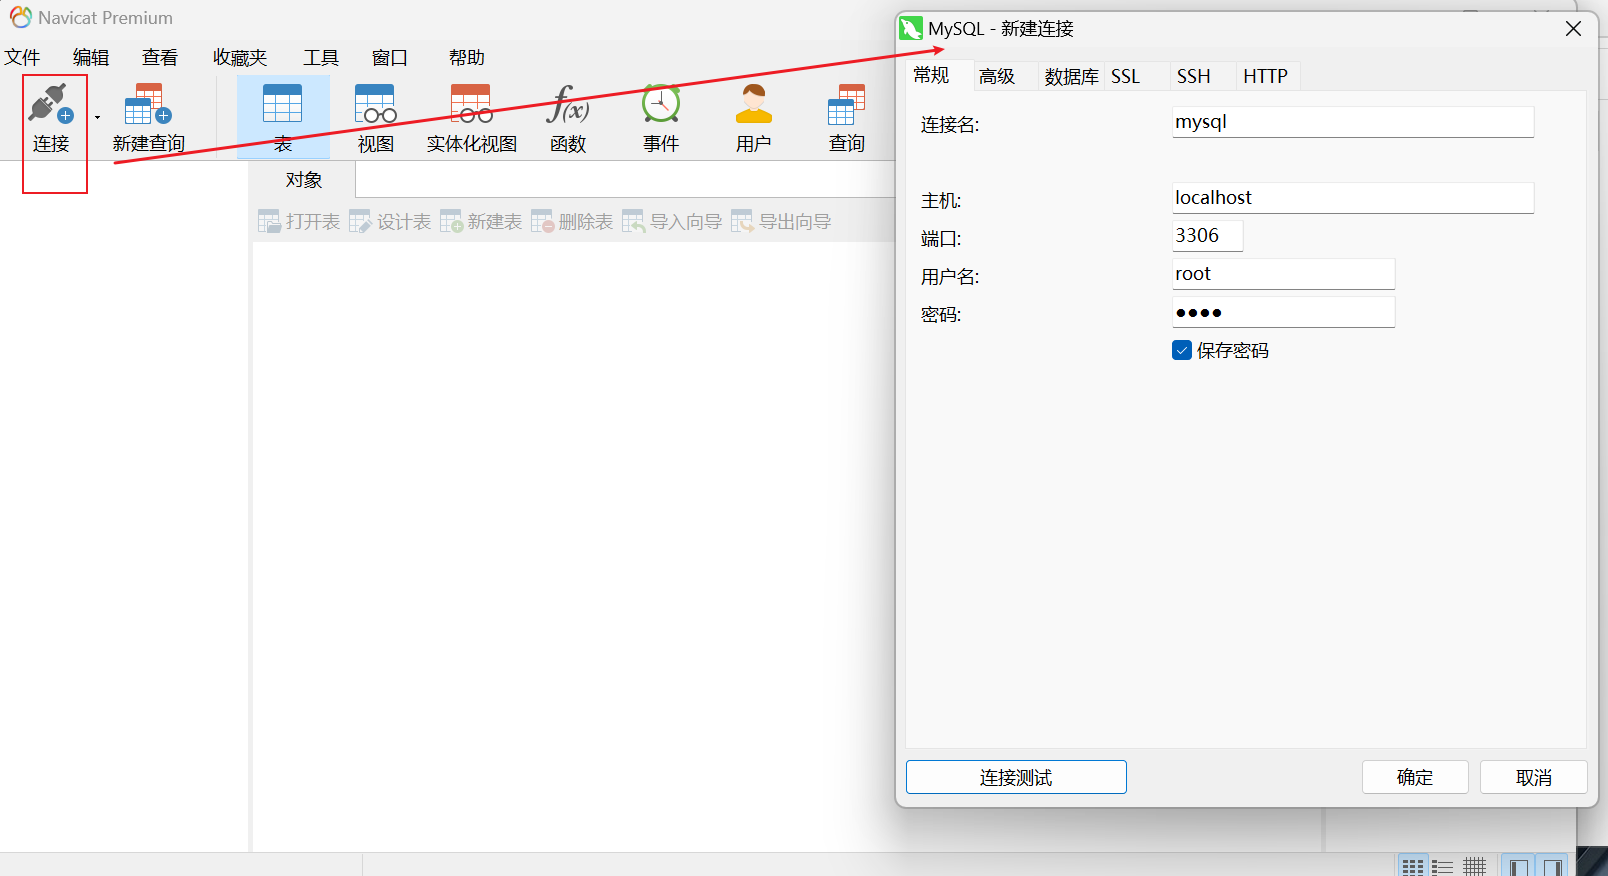Click the 设计表 icon button
The image size is (1608, 876).
click(390, 221)
